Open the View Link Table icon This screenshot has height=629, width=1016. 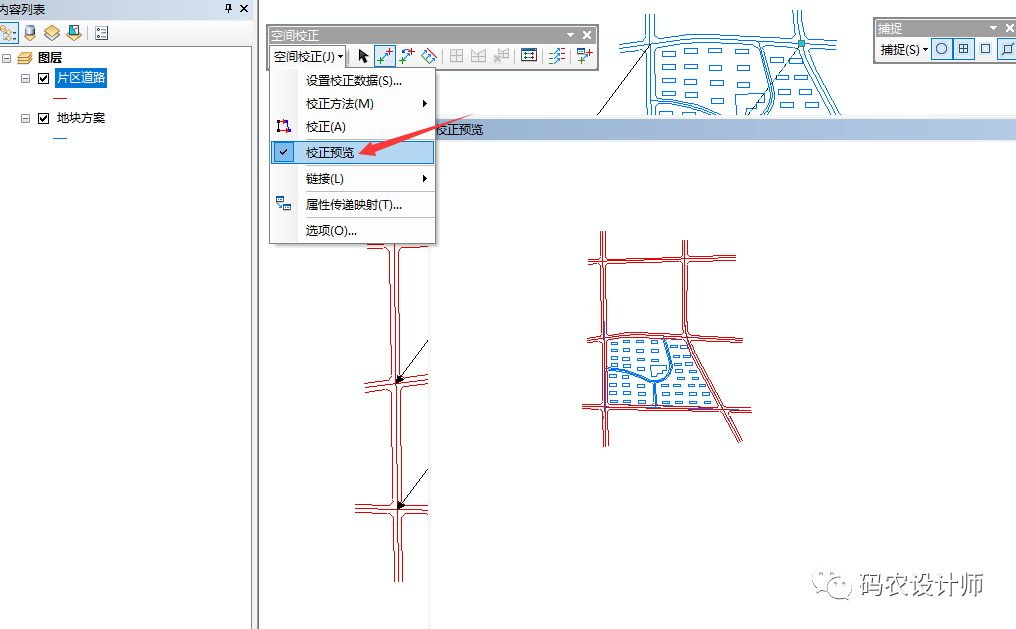(x=529, y=57)
